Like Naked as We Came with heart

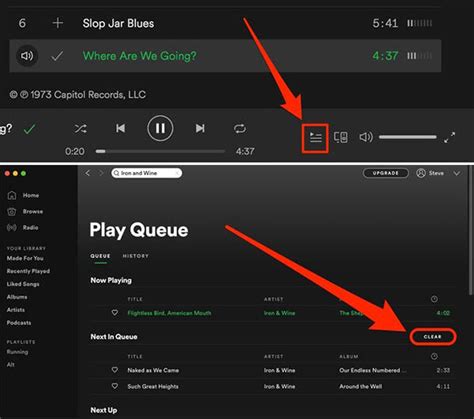[115, 370]
